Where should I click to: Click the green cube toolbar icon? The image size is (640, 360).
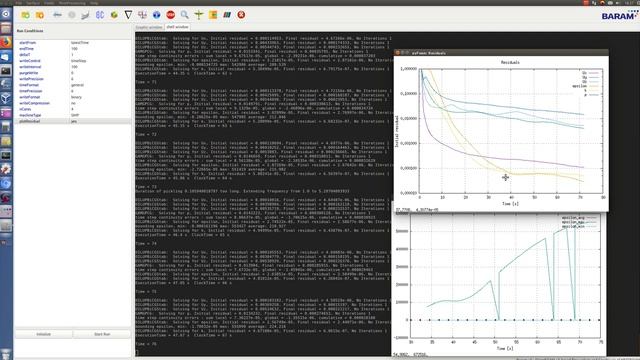(x=114, y=15)
